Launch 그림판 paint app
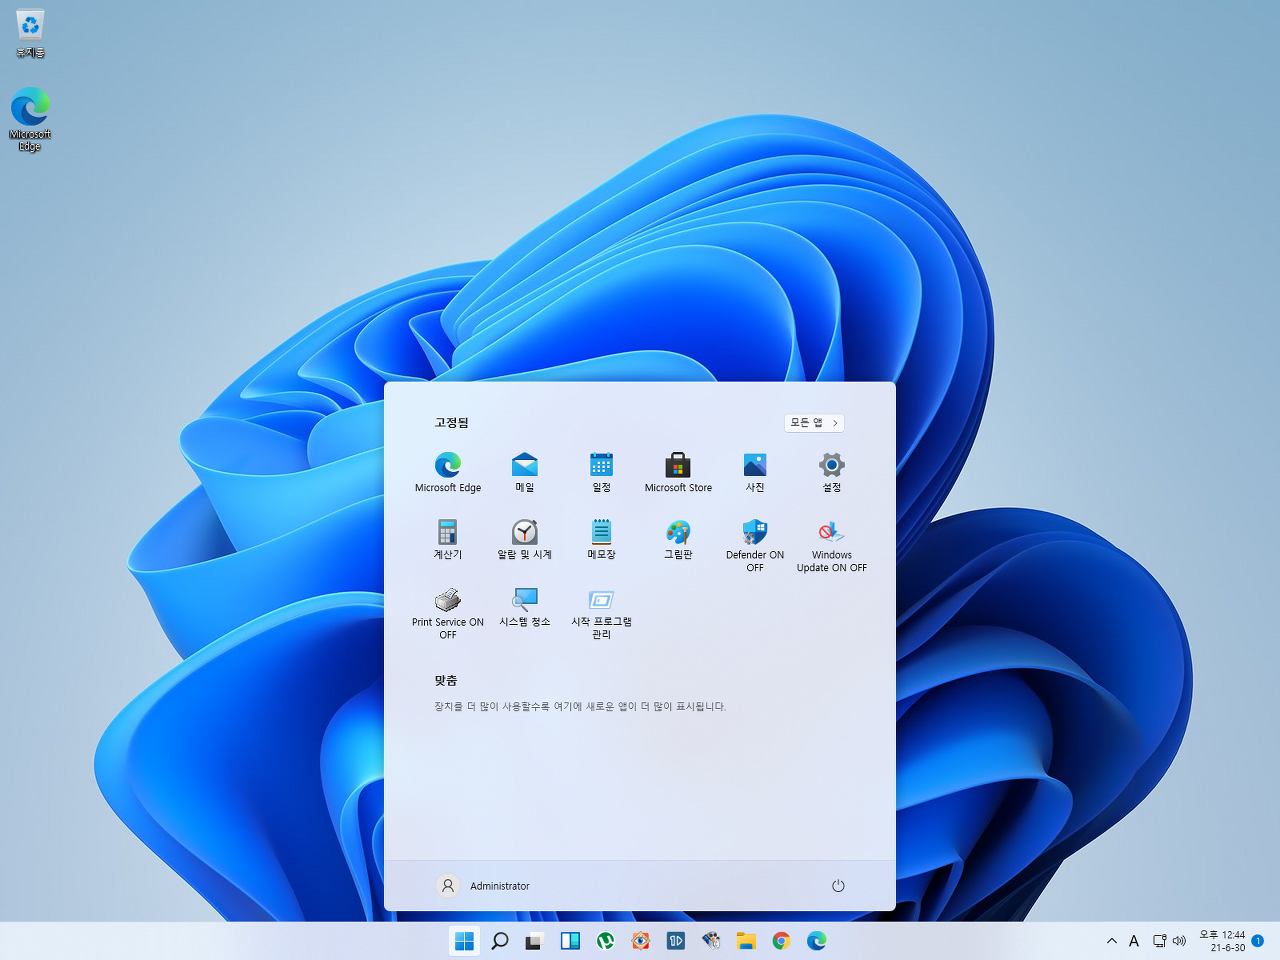The image size is (1280, 960). pyautogui.click(x=678, y=539)
